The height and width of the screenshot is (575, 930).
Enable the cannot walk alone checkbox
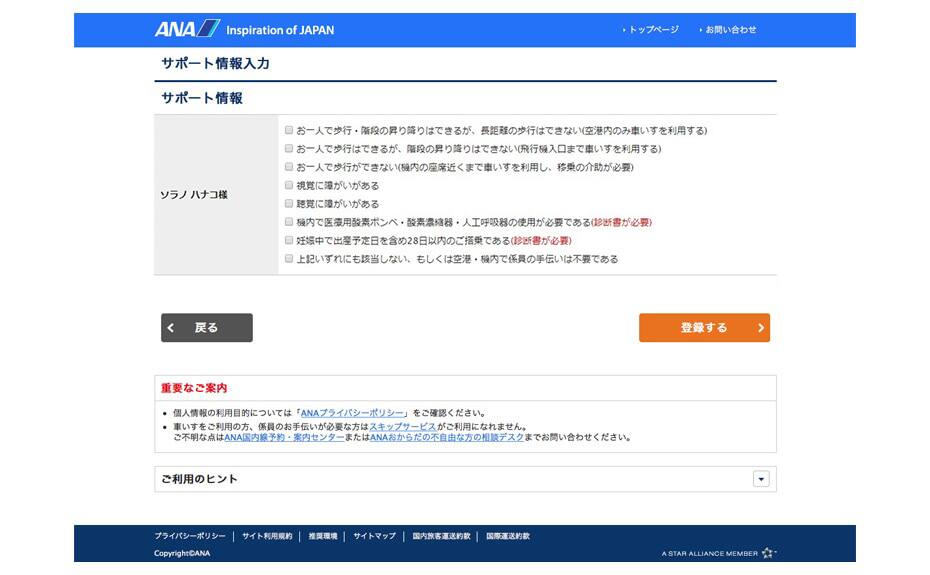[289, 167]
